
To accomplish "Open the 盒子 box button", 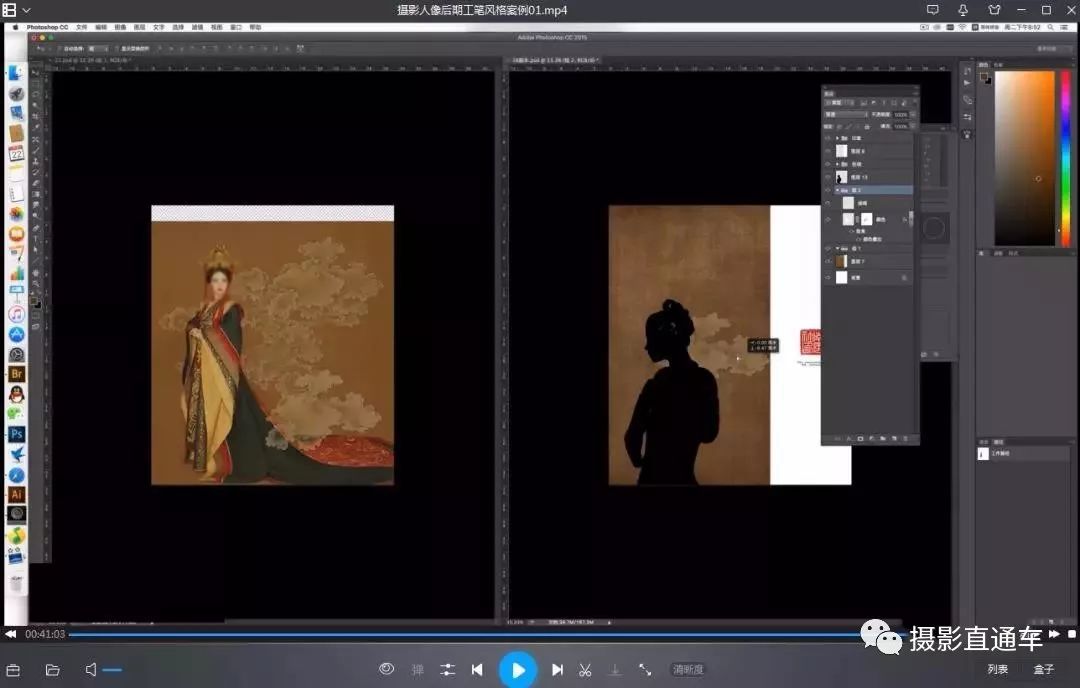I will [1043, 669].
